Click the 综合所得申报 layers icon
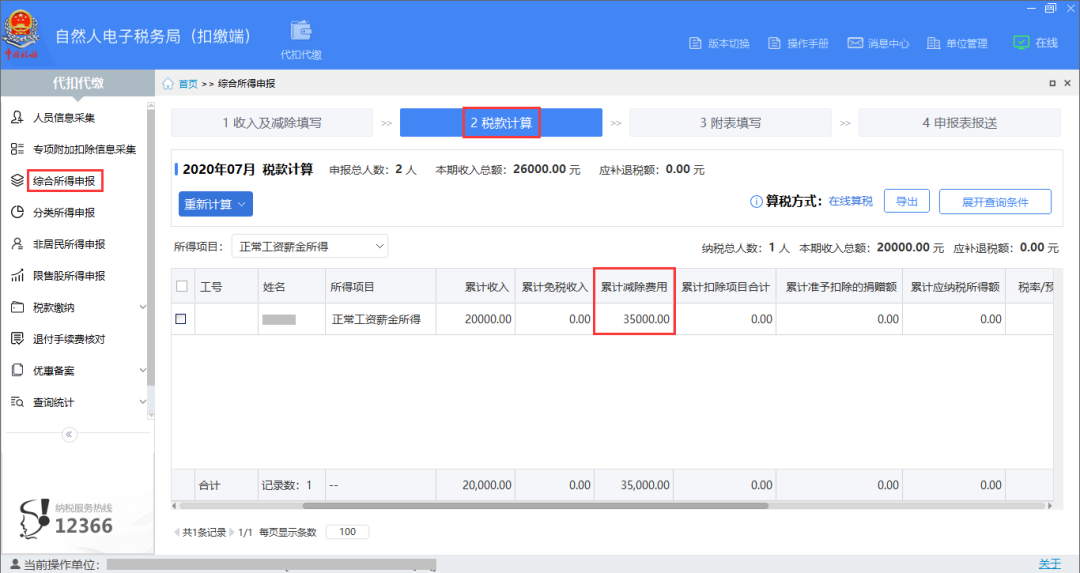 pyautogui.click(x=17, y=180)
